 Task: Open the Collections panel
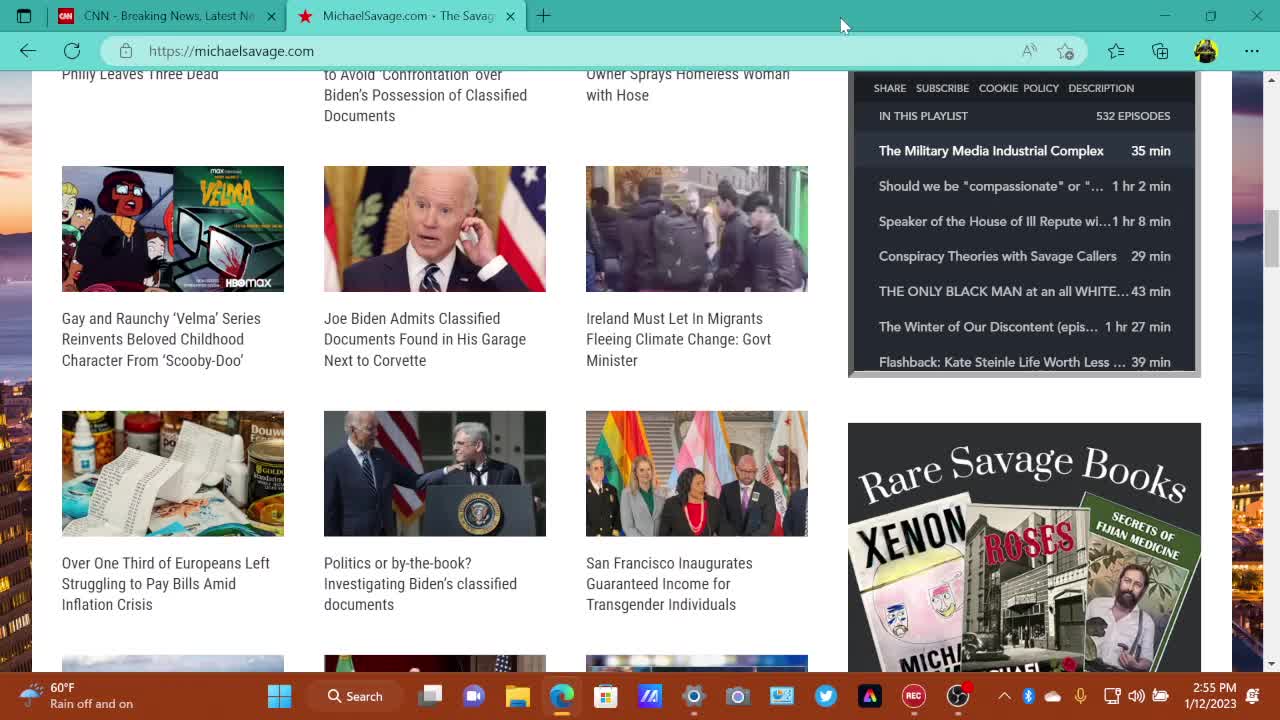(1160, 51)
